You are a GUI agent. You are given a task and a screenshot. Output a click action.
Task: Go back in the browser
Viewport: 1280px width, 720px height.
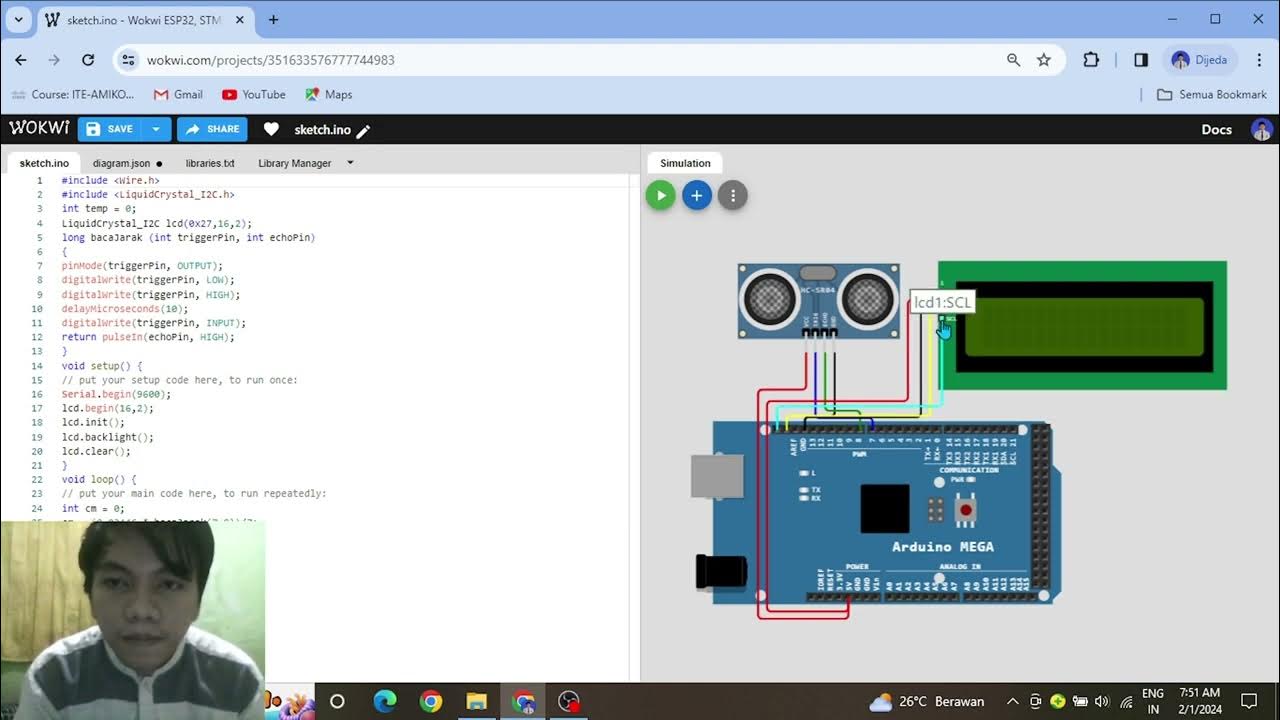point(21,60)
